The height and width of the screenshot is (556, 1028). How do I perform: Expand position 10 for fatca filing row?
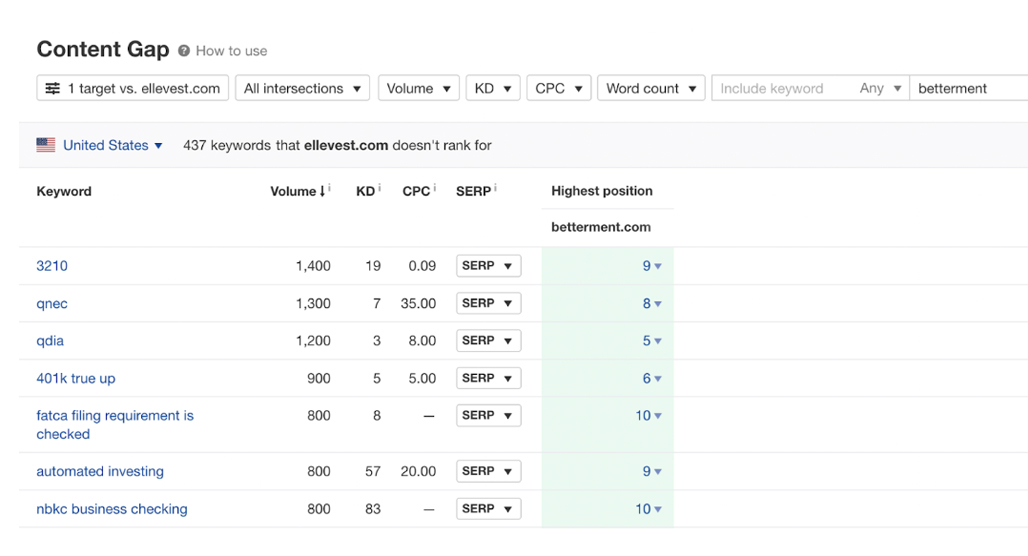click(648, 416)
